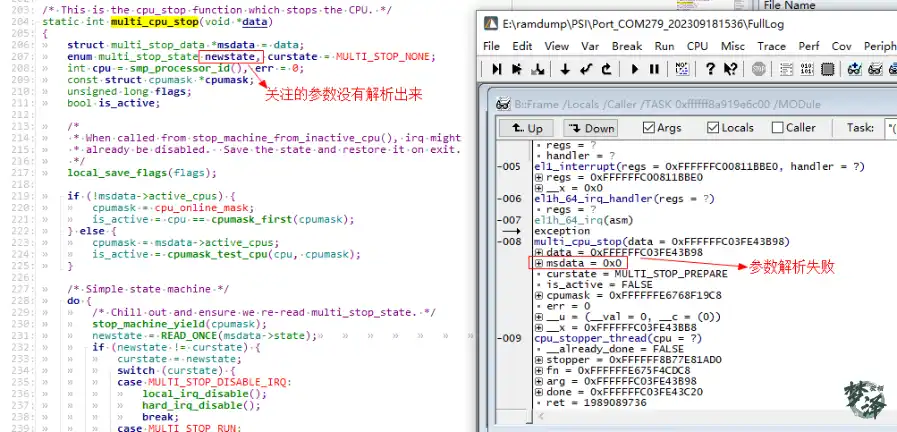897x432 pixels.
Task: Expand the __x = 0xFFFFFFC03FE43BB8 entry
Action: point(539,328)
